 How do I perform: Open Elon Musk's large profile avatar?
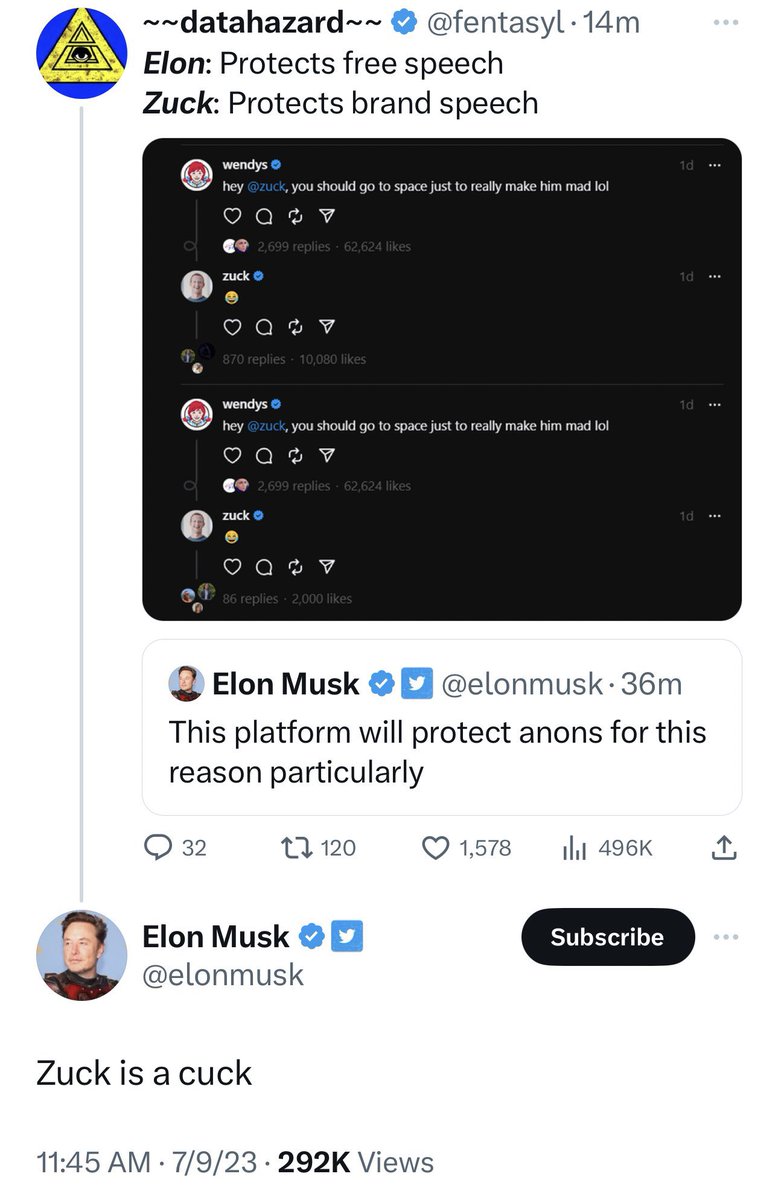(82, 956)
